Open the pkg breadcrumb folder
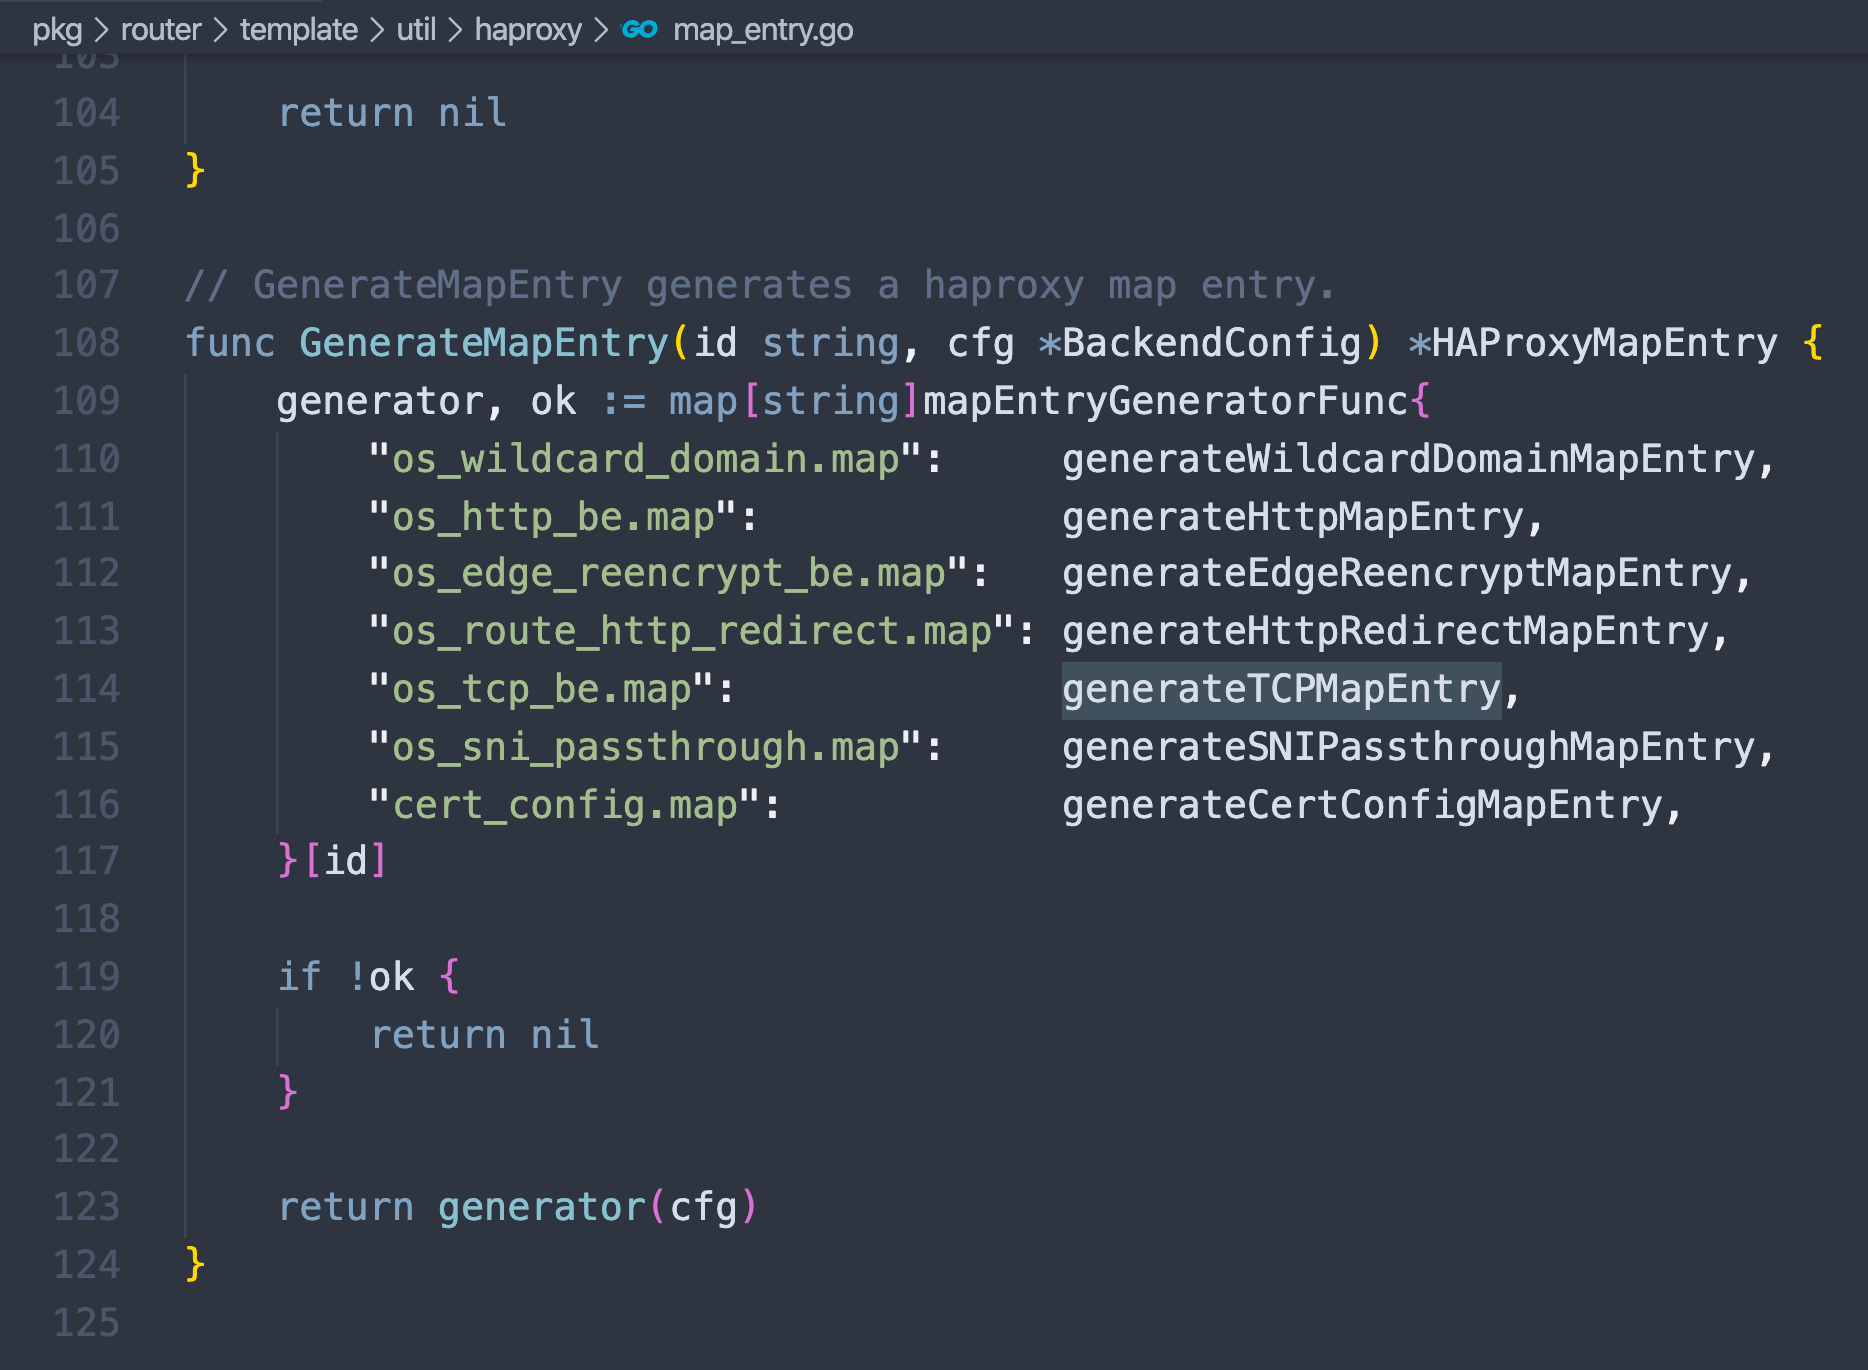1868x1370 pixels. point(57,30)
